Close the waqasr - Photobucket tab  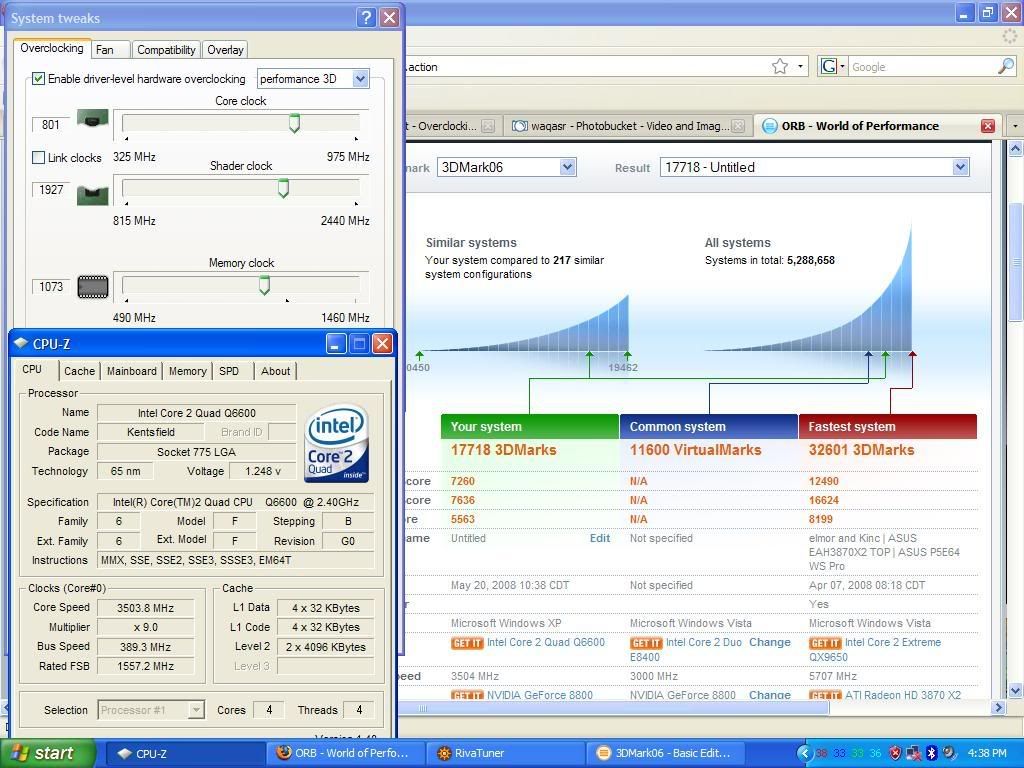[738, 126]
